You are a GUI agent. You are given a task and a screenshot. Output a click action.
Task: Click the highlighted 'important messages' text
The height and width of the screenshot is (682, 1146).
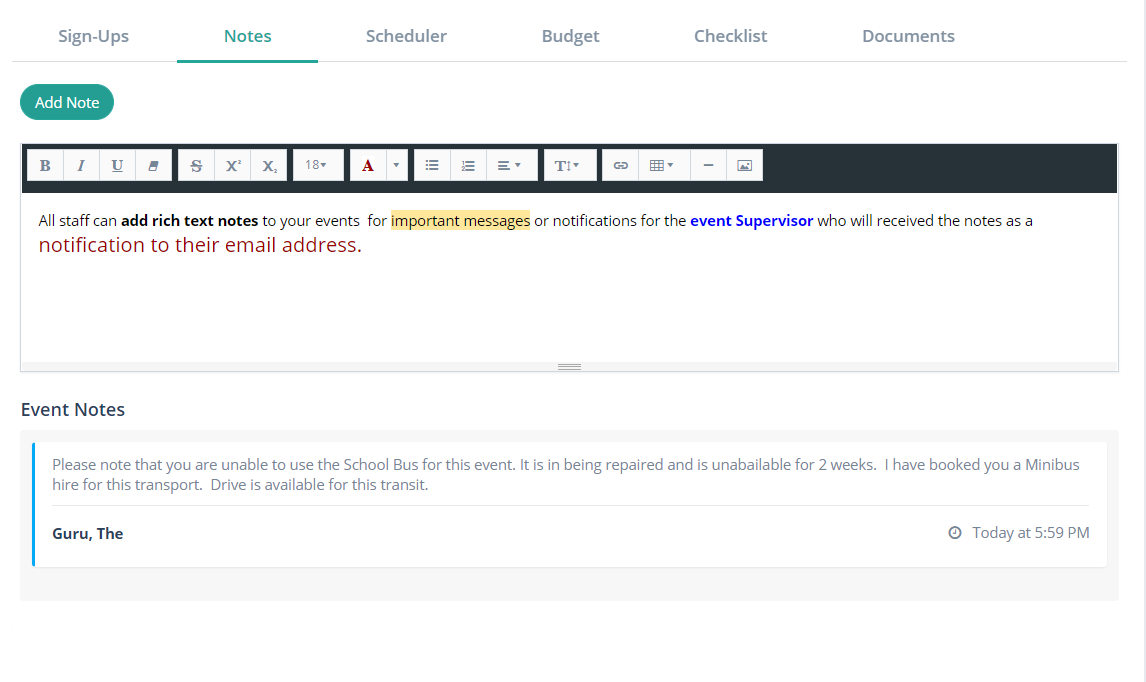click(460, 221)
